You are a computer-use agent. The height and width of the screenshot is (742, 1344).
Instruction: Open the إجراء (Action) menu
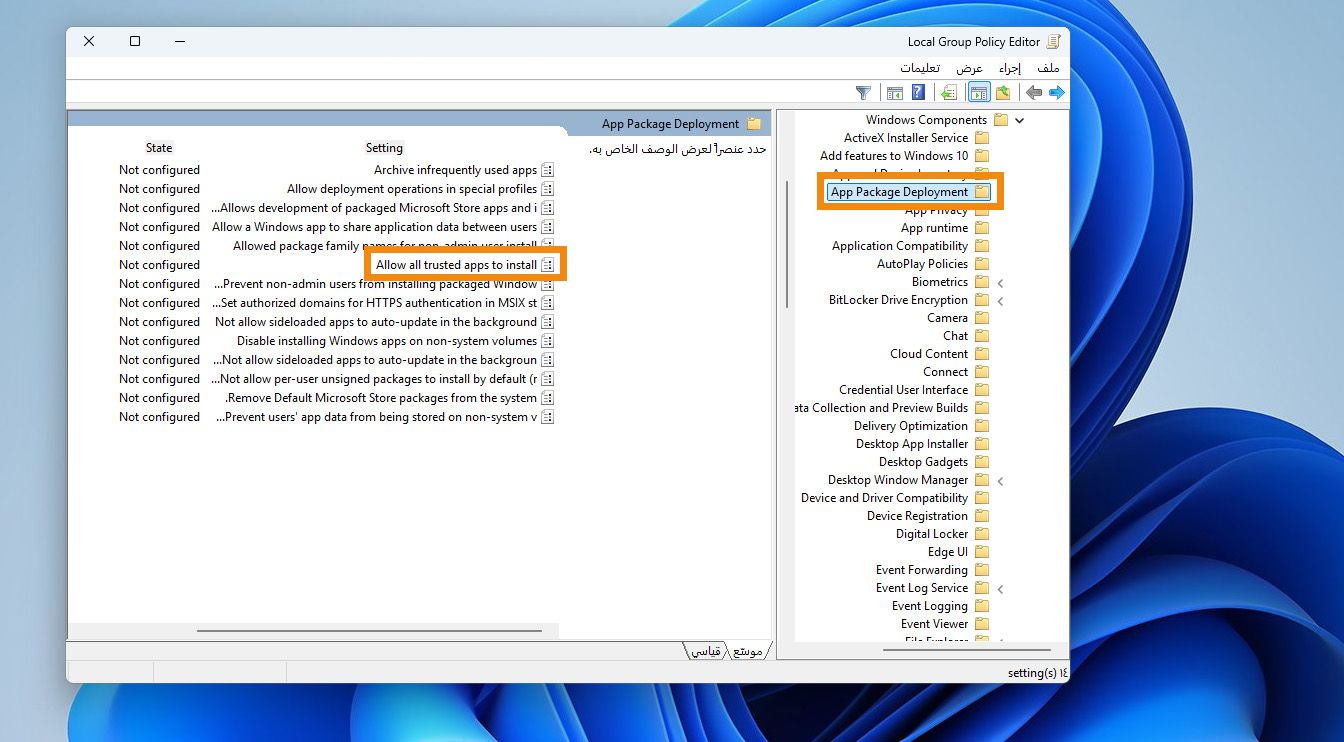tap(1010, 68)
